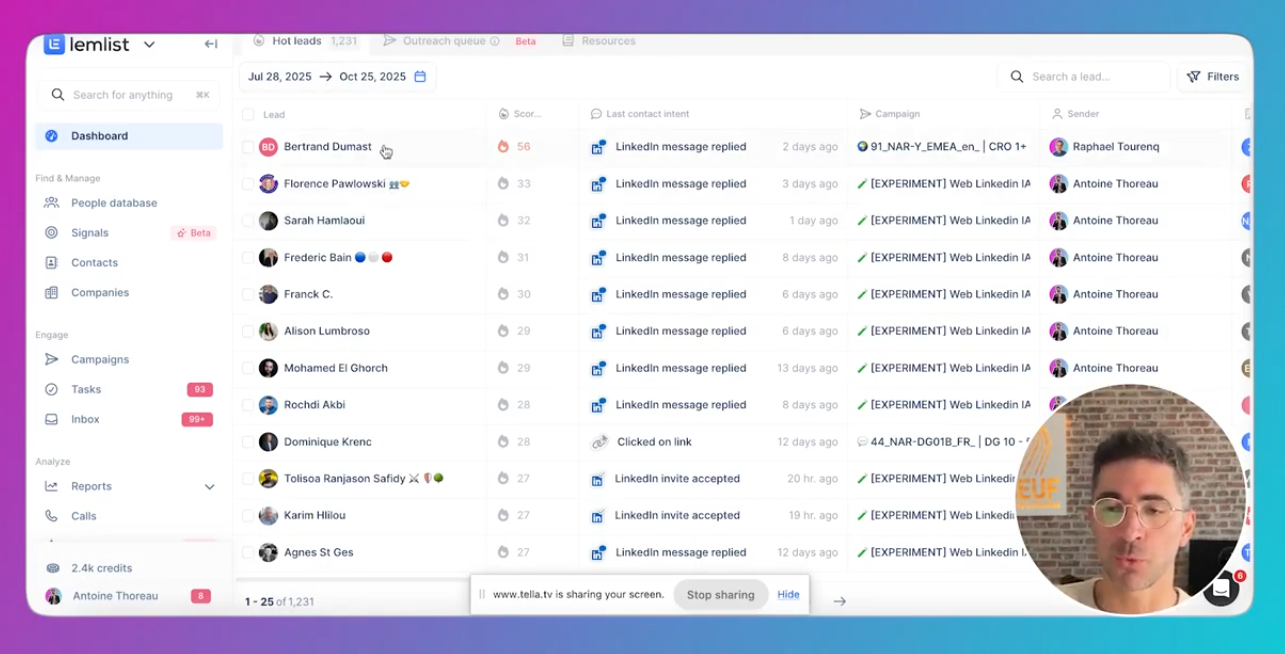Click the Oct 25, 2025 end date
Image resolution: width=1285 pixels, height=654 pixels.
372,77
